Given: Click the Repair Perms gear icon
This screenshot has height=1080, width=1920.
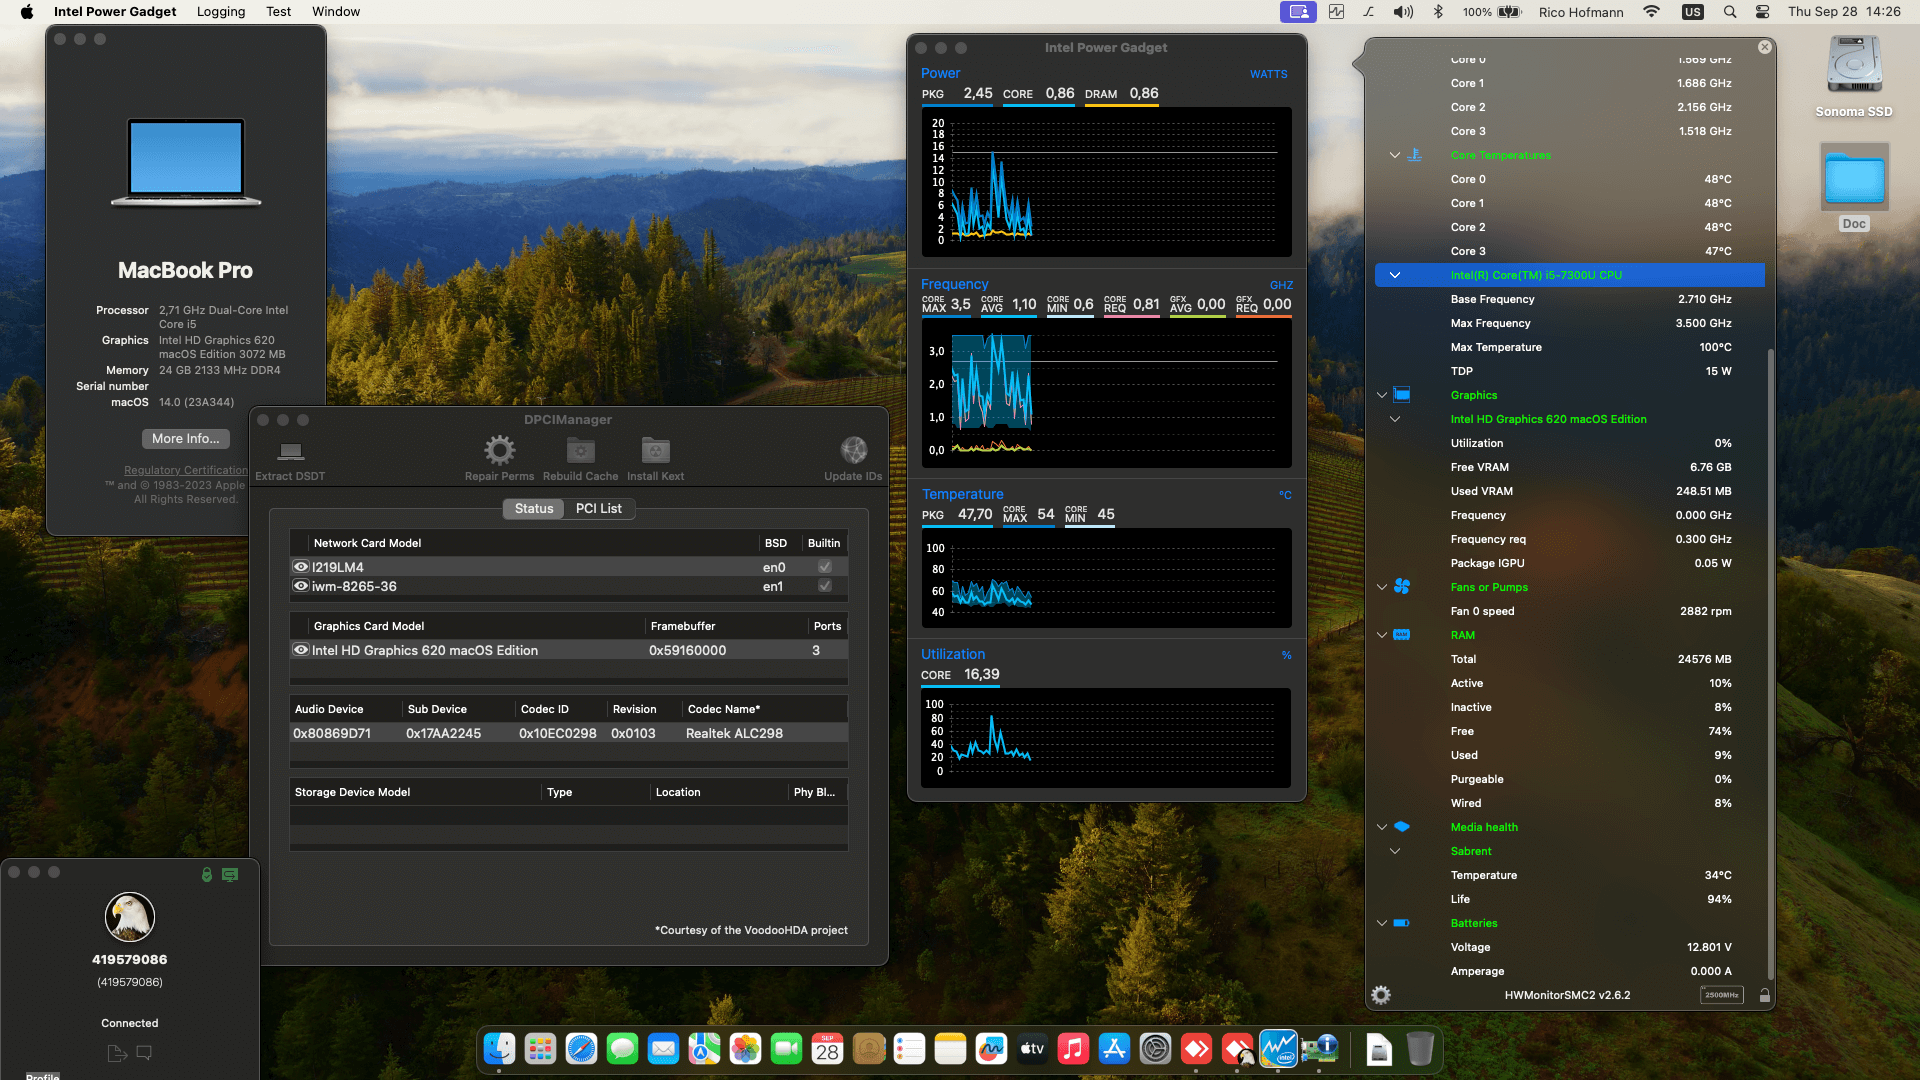Looking at the screenshot, I should [499, 450].
